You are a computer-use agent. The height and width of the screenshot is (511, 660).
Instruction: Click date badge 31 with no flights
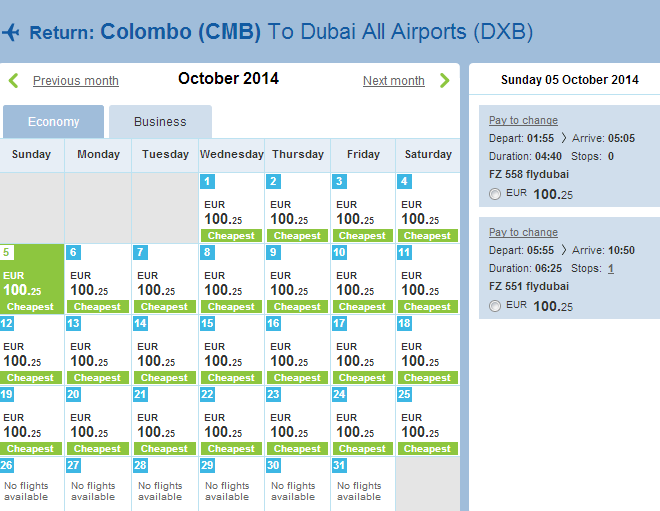point(339,466)
